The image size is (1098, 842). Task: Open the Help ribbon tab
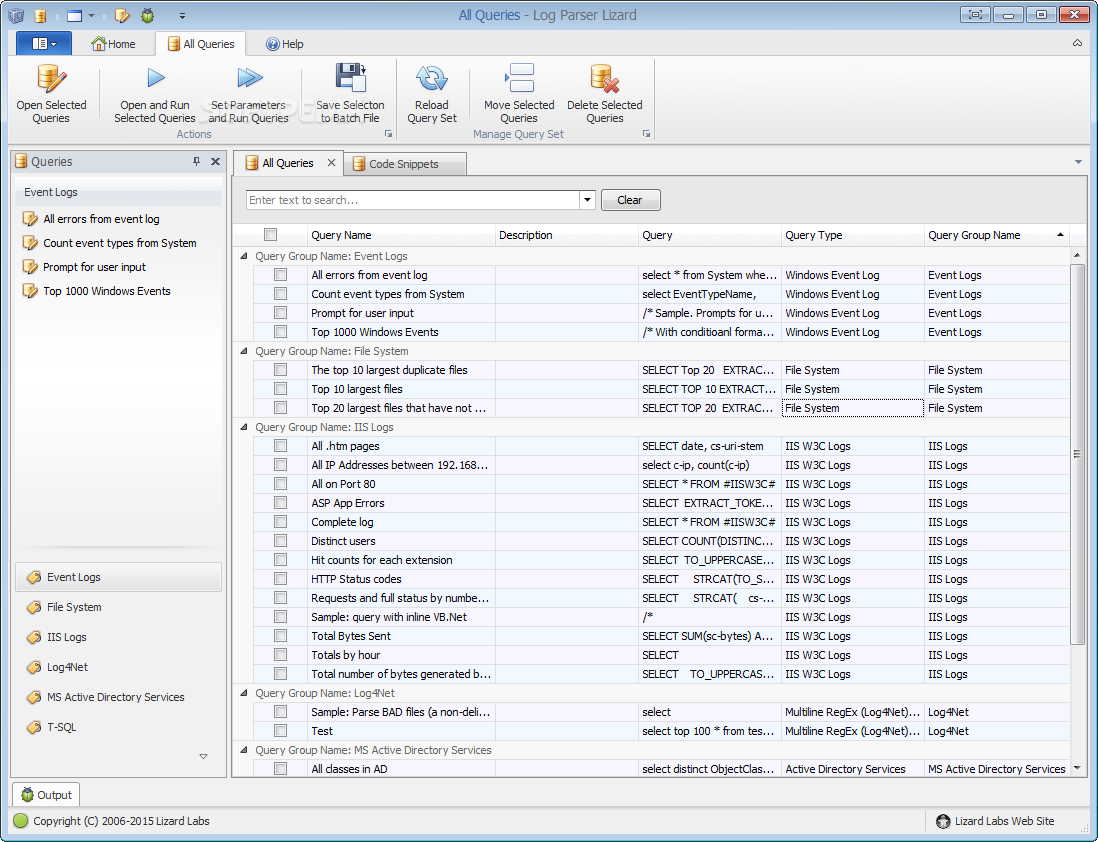click(284, 44)
